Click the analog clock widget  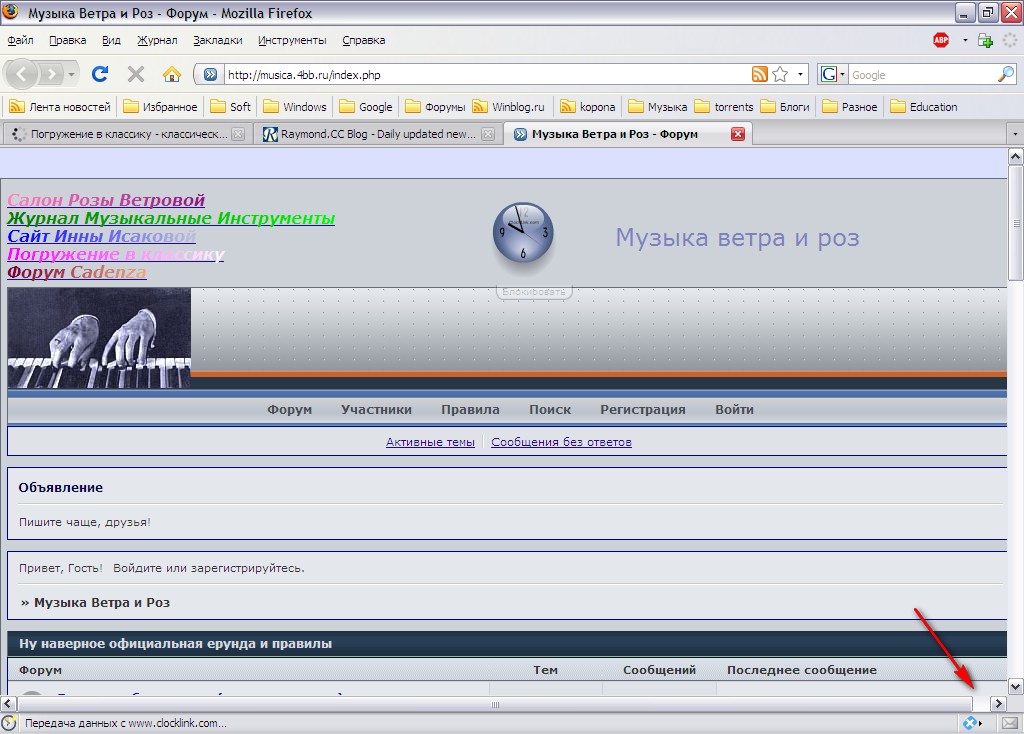pyautogui.click(x=522, y=233)
